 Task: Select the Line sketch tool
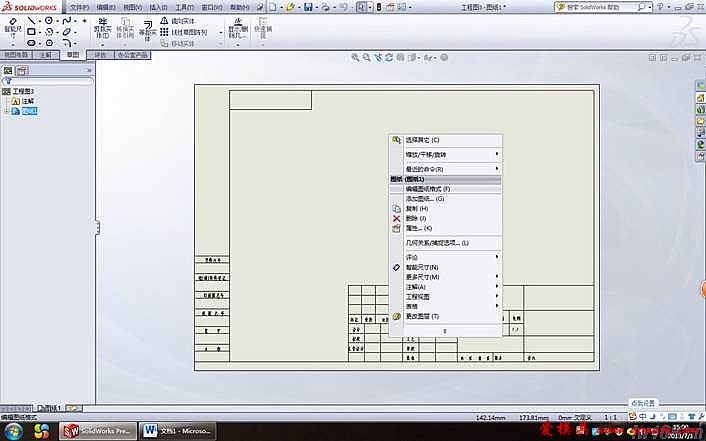tap(33, 20)
